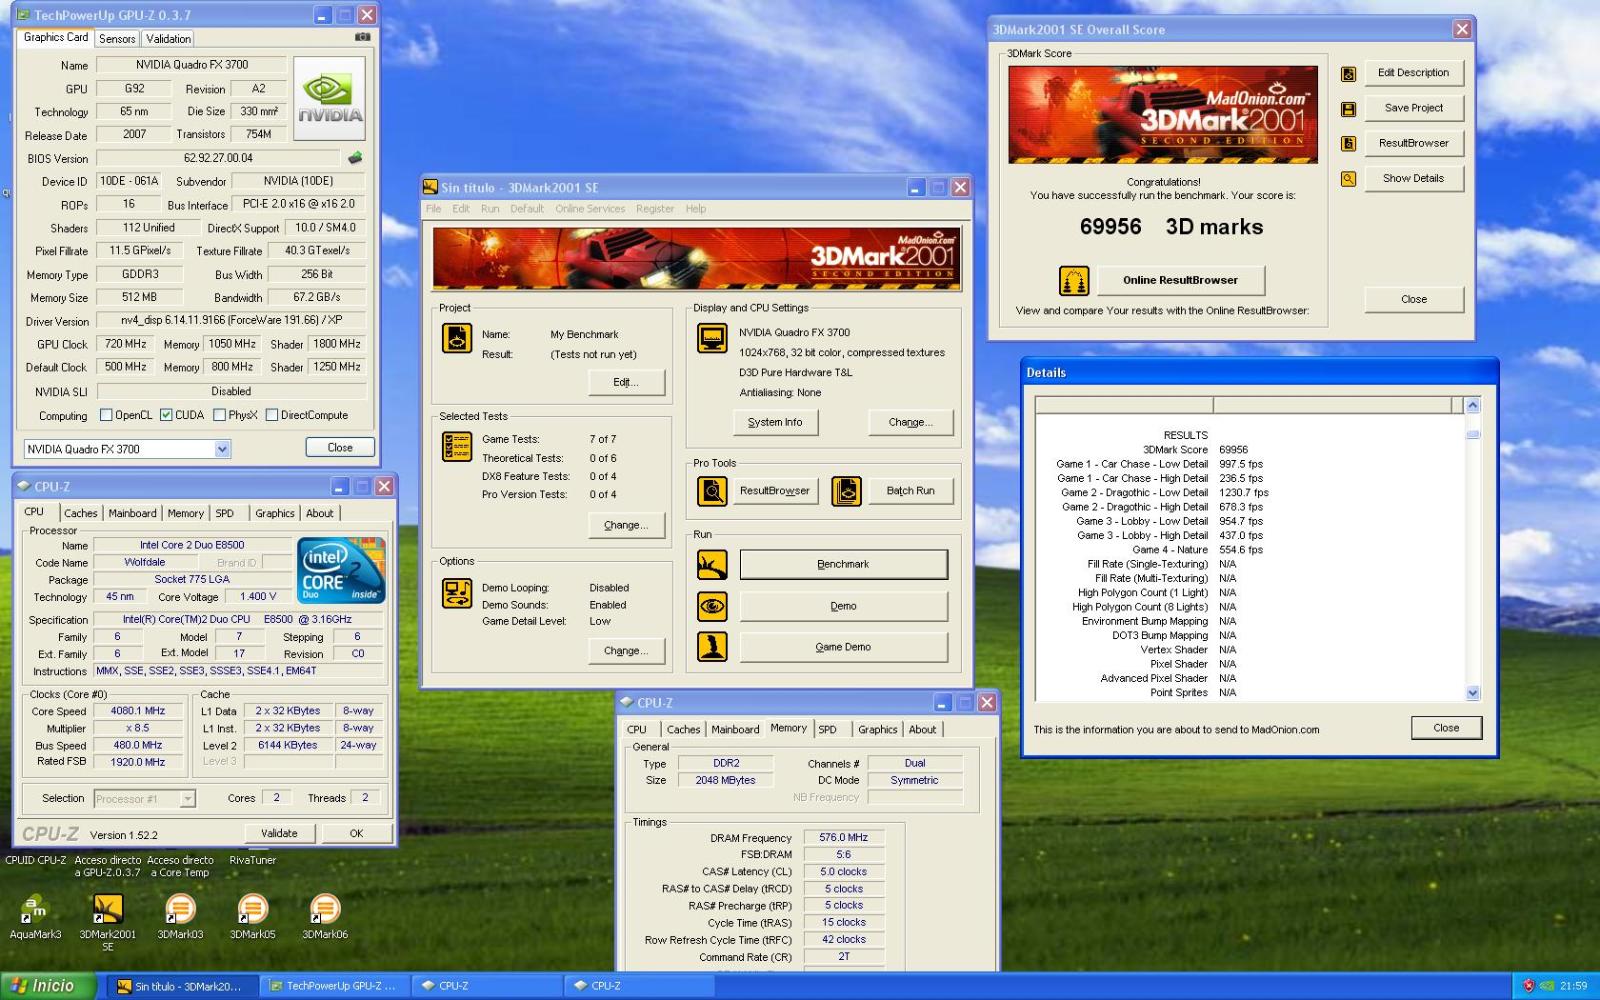Click Change... button under Display and CPU Settings
Screen dimensions: 1600x1000
[x=910, y=423]
